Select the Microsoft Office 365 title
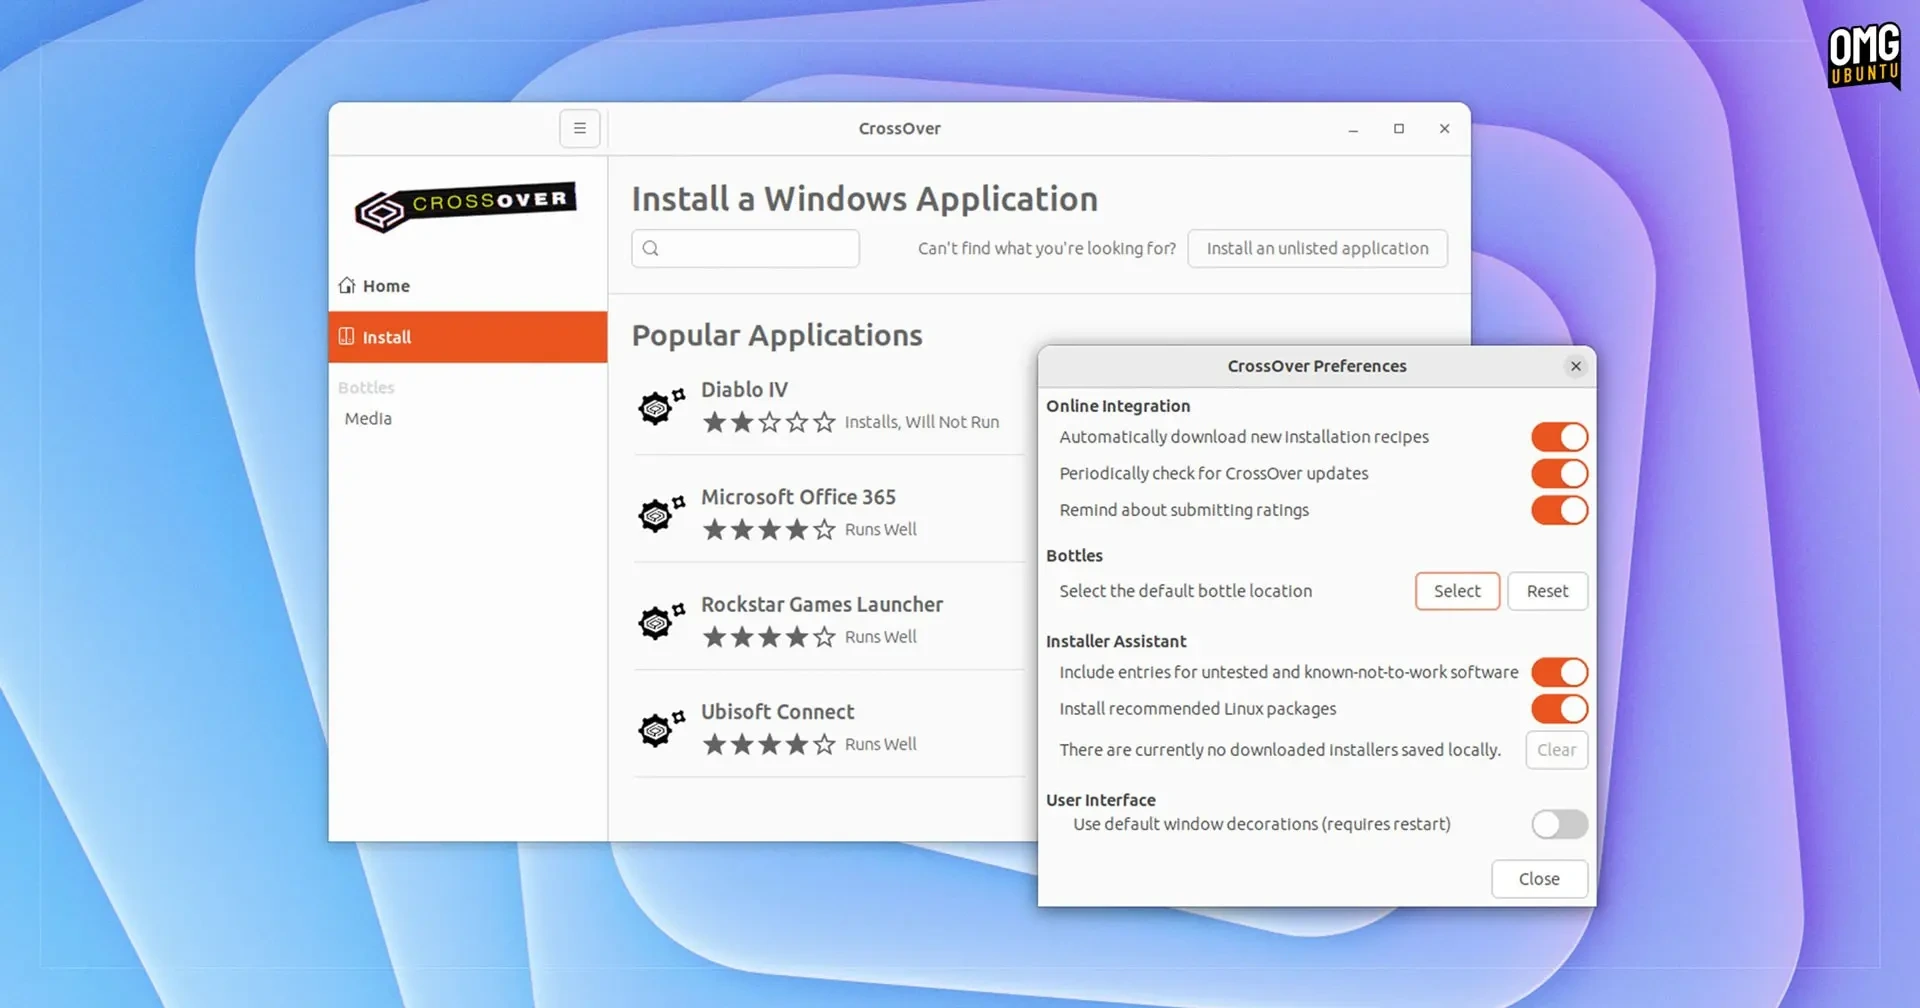The height and width of the screenshot is (1008, 1920). click(798, 497)
